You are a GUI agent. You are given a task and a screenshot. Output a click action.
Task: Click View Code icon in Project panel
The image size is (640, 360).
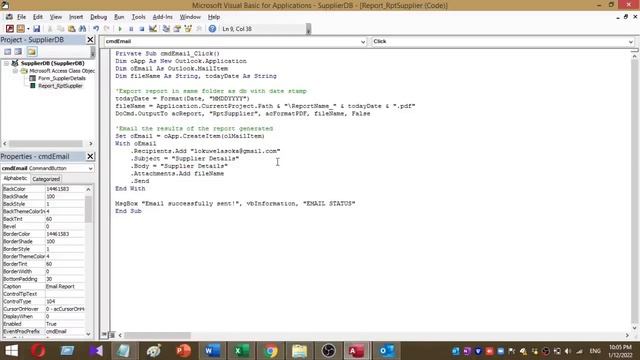pos(7,51)
